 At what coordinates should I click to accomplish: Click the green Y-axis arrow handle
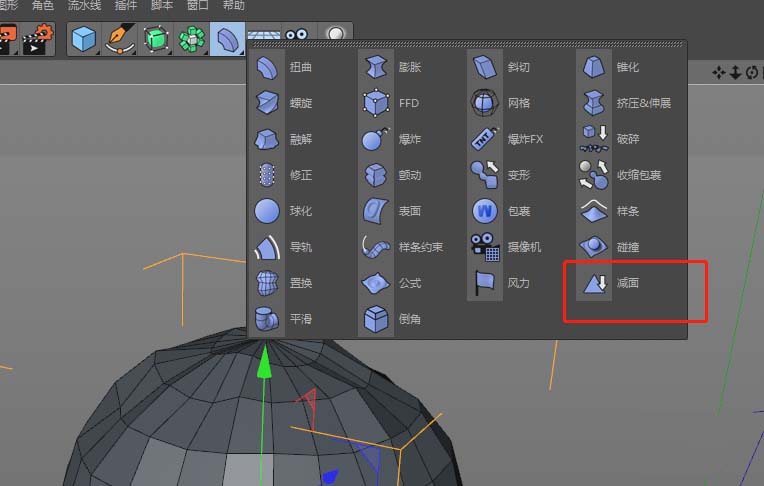pyautogui.click(x=265, y=363)
